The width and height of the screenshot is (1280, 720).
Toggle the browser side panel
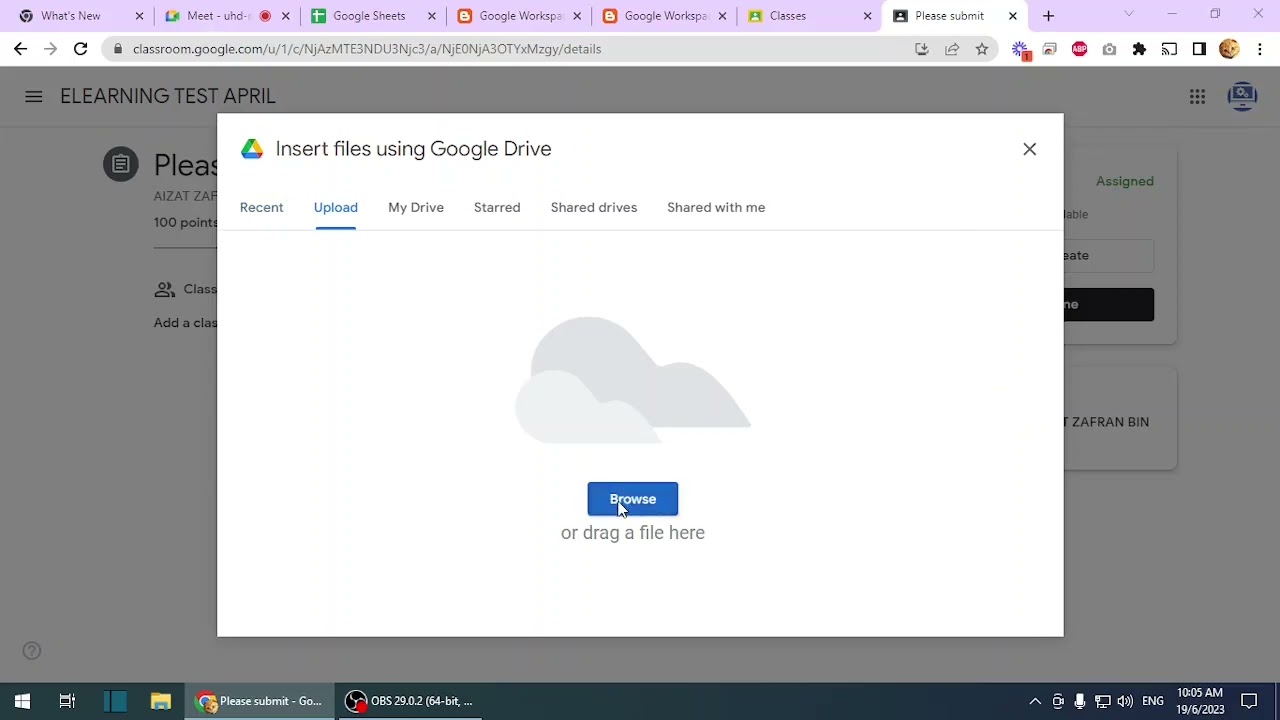(x=1199, y=49)
